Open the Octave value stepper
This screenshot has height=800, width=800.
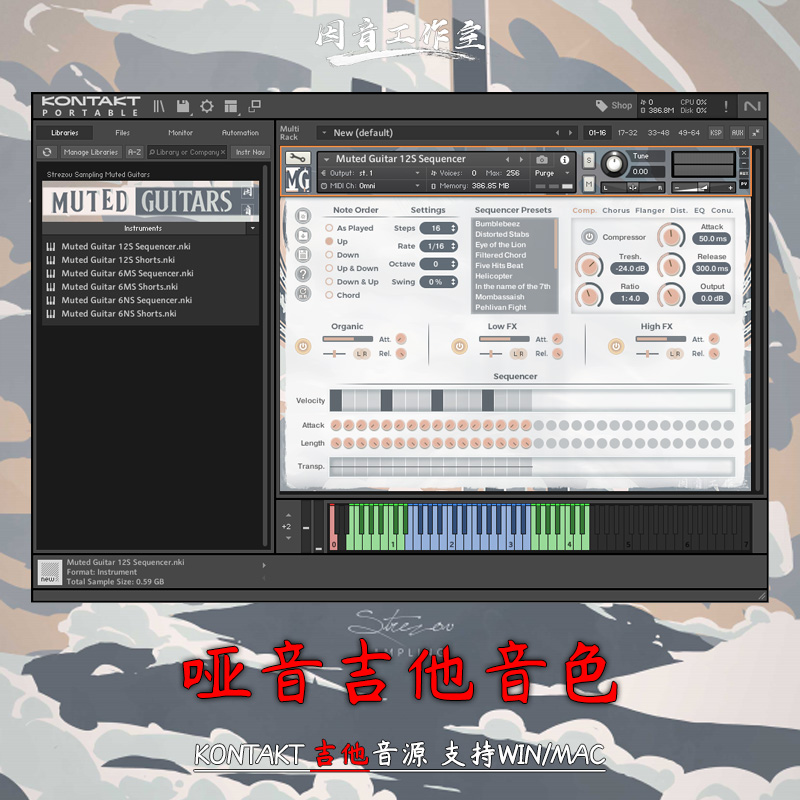[x=439, y=264]
